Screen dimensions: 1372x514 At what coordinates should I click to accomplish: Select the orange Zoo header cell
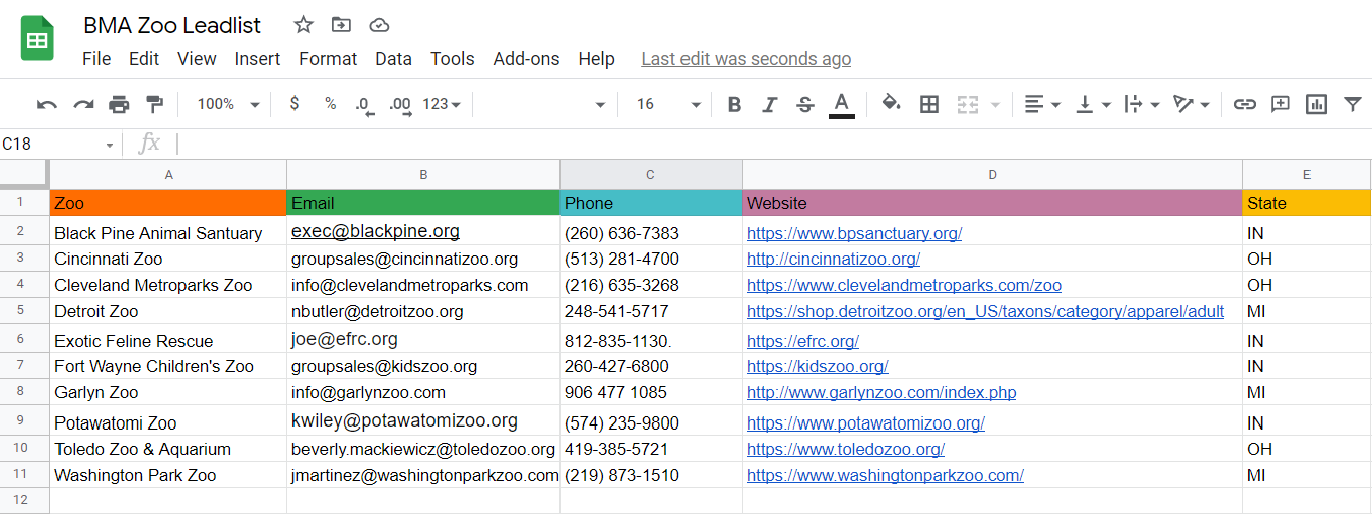pyautogui.click(x=168, y=203)
